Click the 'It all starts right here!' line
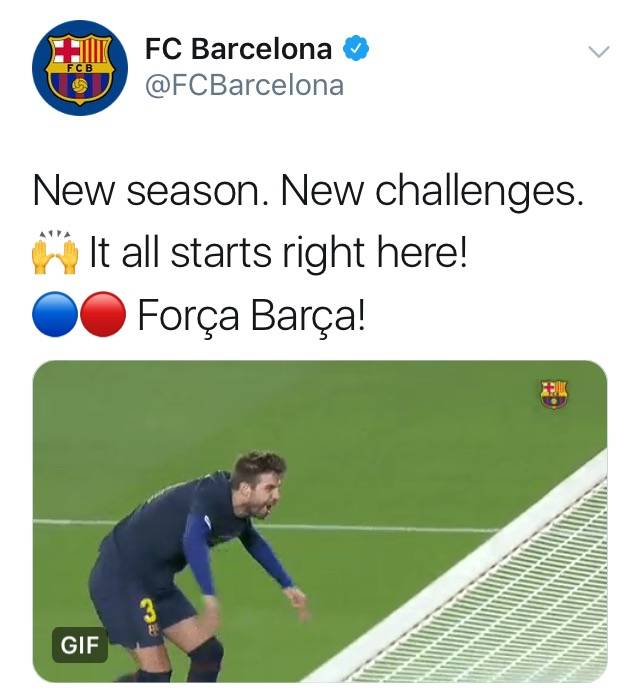 click(278, 252)
